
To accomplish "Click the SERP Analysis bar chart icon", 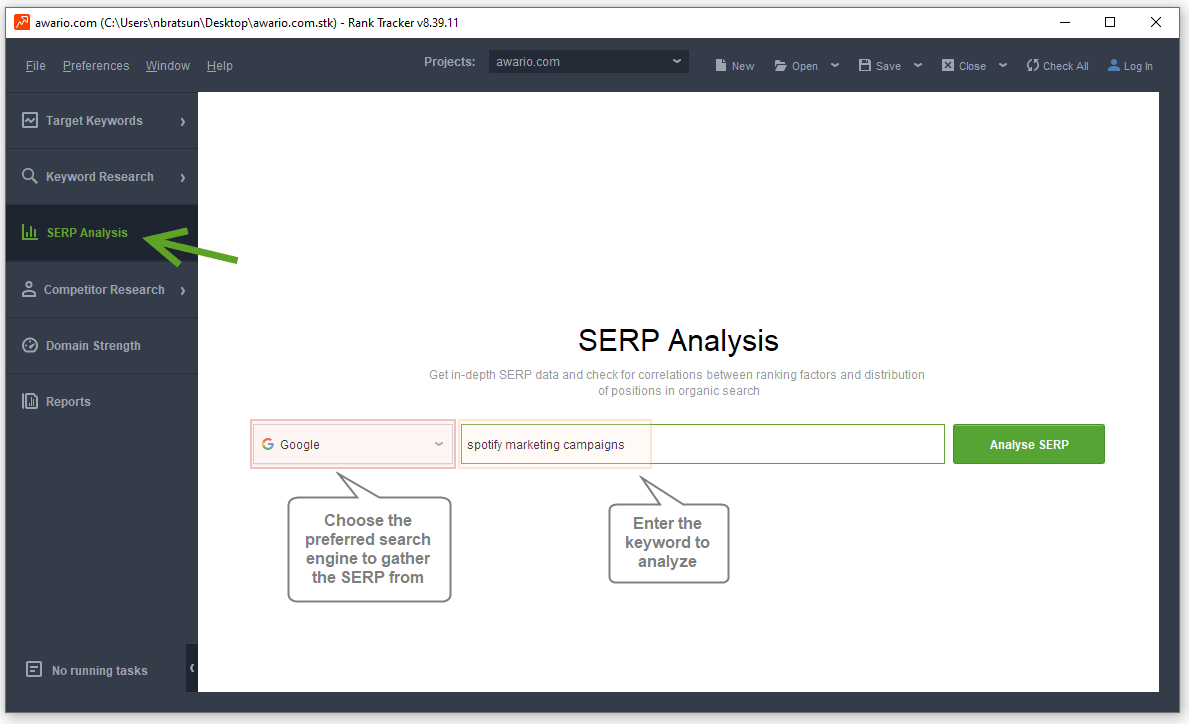I will click(30, 232).
